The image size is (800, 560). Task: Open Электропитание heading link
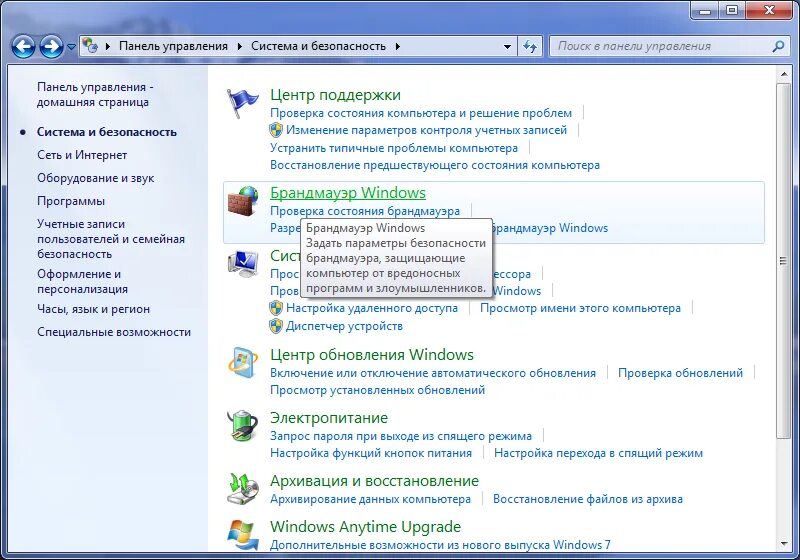point(329,418)
